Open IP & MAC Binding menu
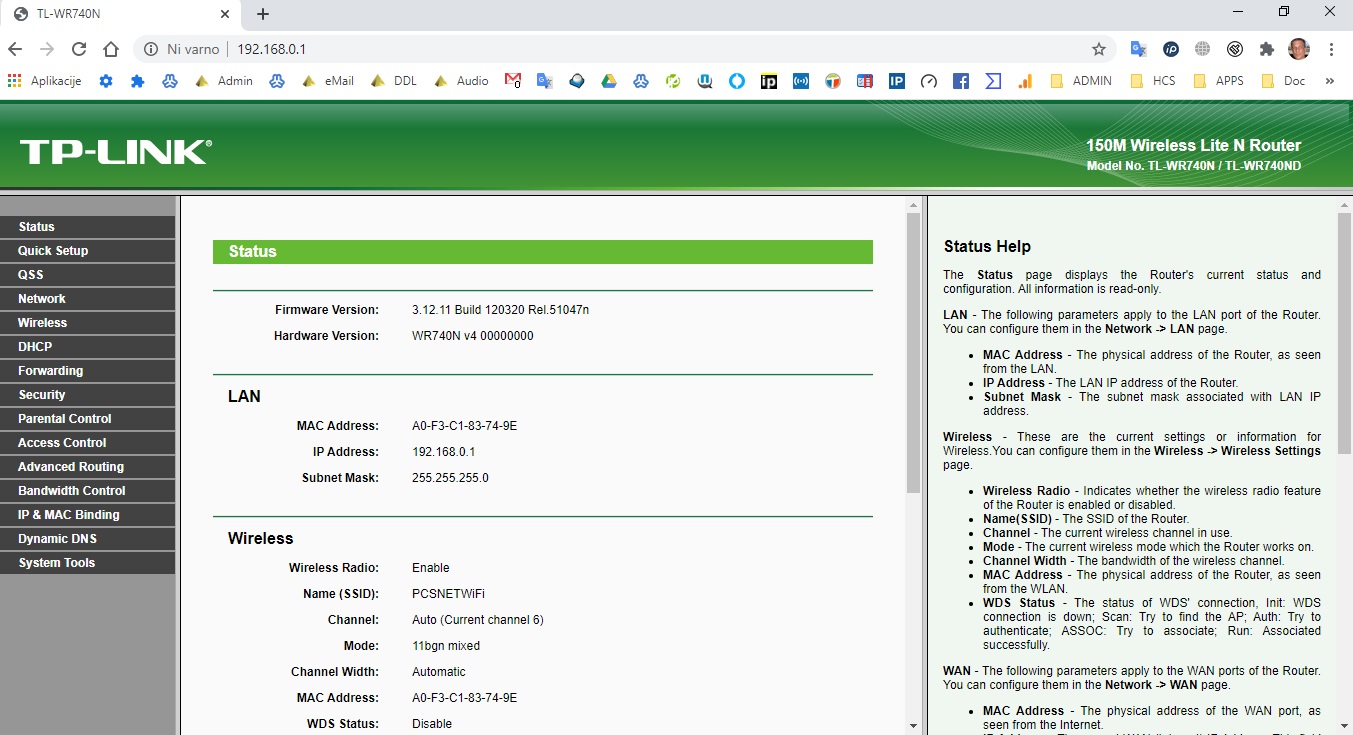The width and height of the screenshot is (1353, 735). [87, 515]
